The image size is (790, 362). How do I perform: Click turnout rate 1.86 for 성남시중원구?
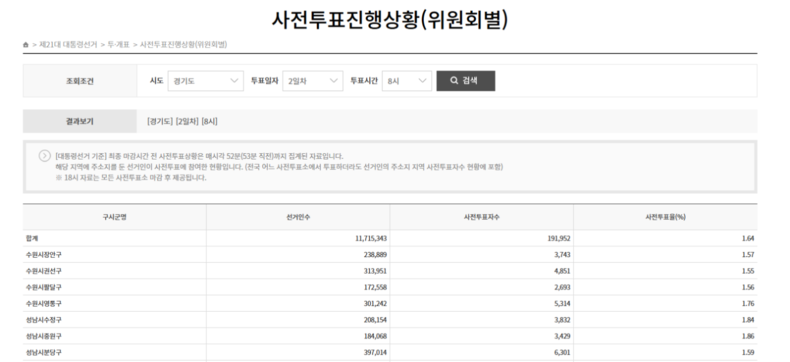pos(748,336)
